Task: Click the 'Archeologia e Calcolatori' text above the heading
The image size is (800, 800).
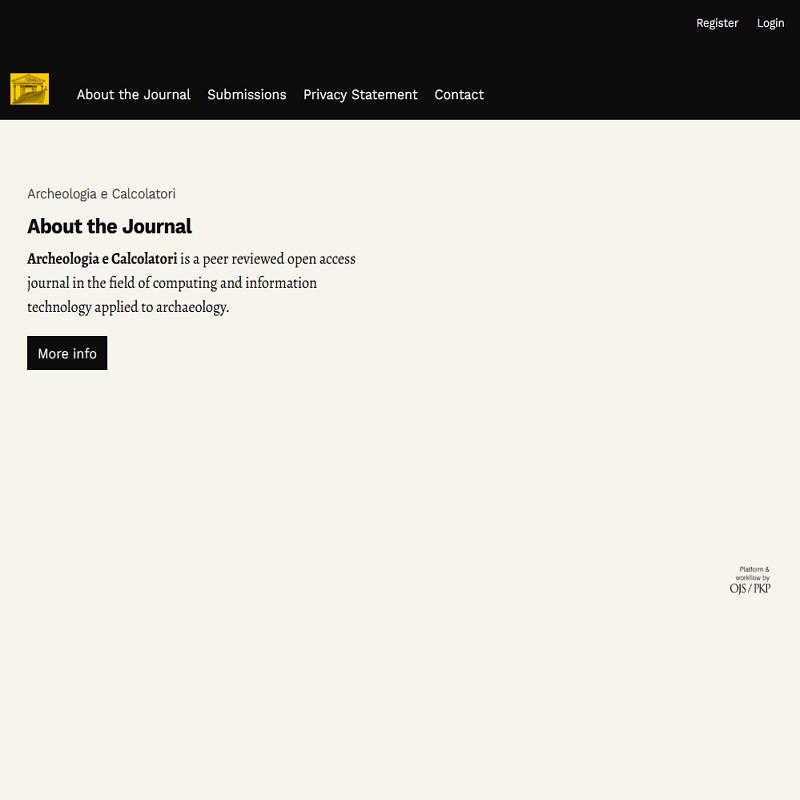Action: tap(102, 194)
